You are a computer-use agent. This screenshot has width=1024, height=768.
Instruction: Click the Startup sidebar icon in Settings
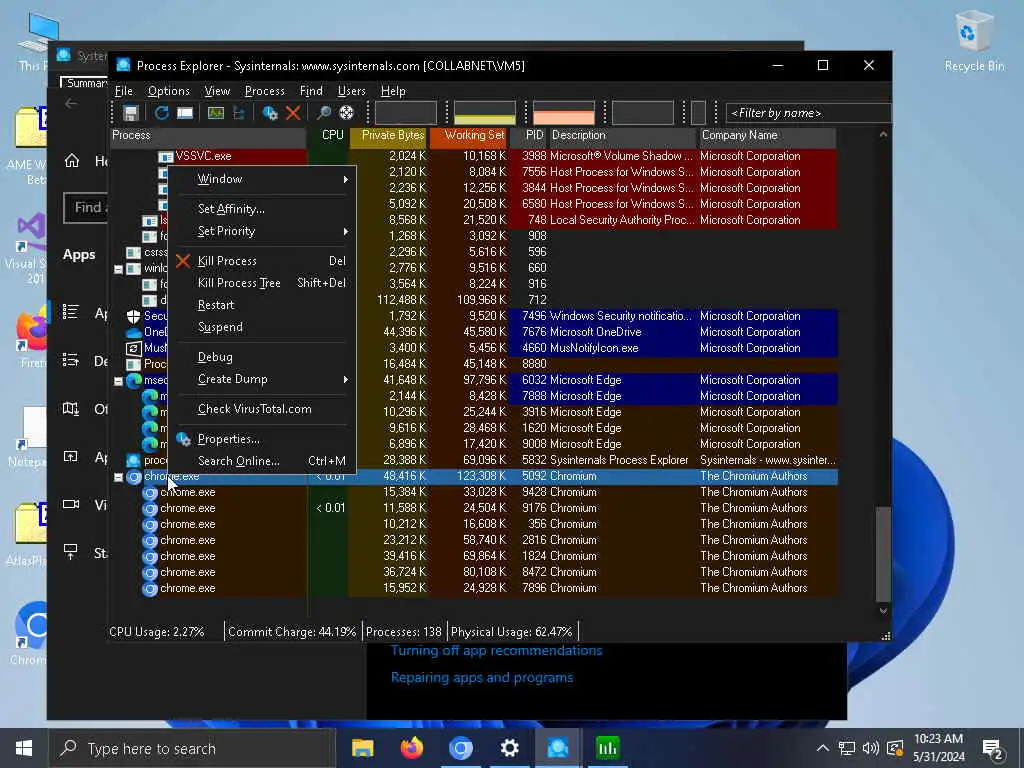tap(71, 552)
